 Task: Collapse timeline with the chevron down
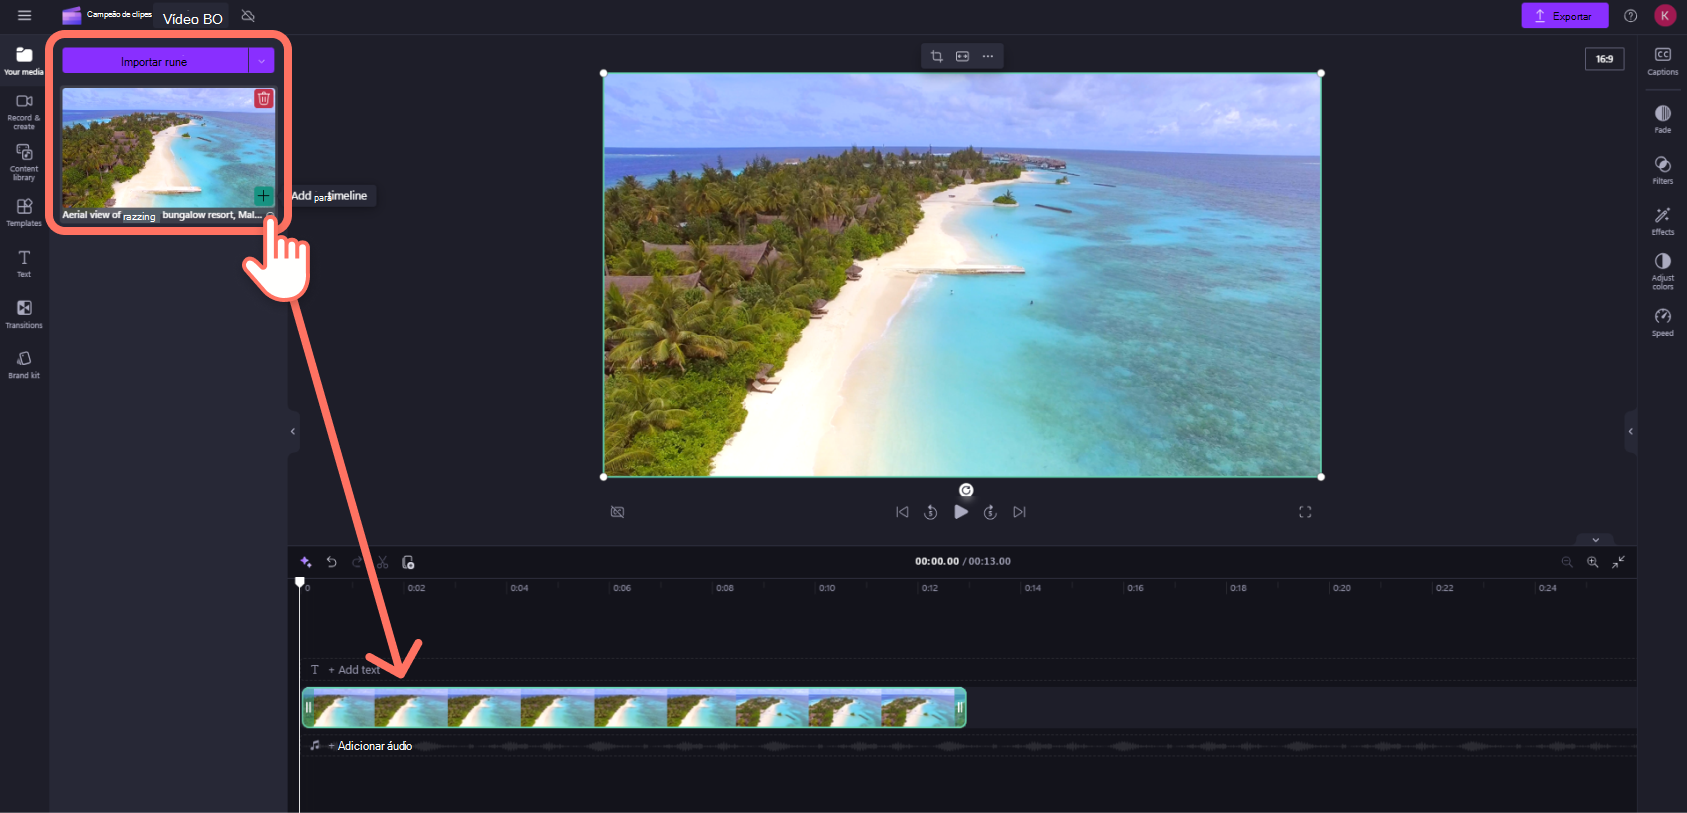coord(1596,540)
